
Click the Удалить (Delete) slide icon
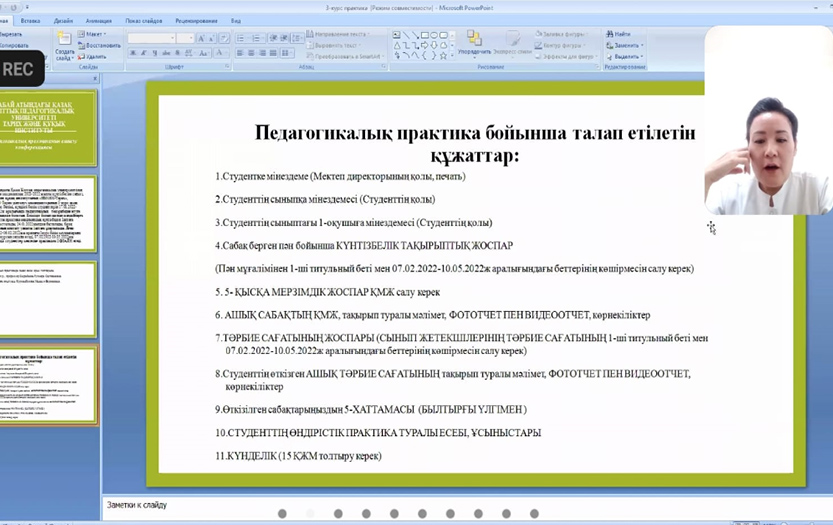point(94,56)
